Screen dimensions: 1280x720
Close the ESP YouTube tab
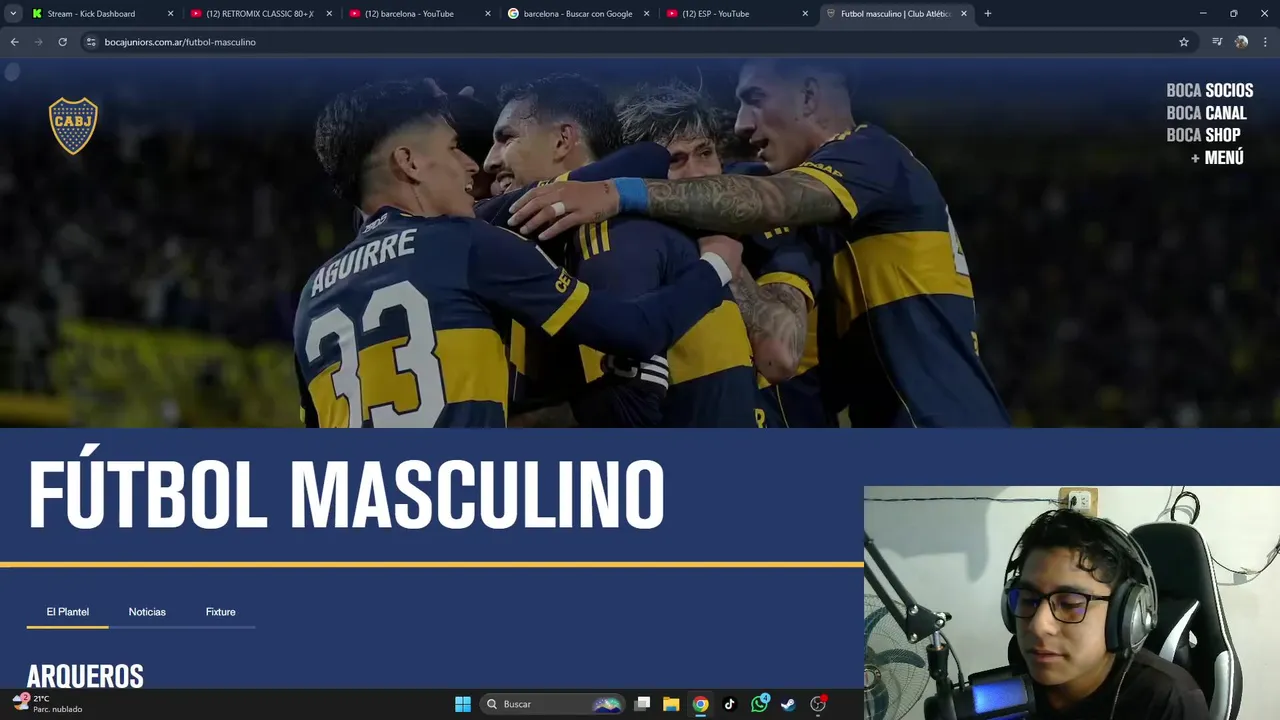[x=805, y=14]
